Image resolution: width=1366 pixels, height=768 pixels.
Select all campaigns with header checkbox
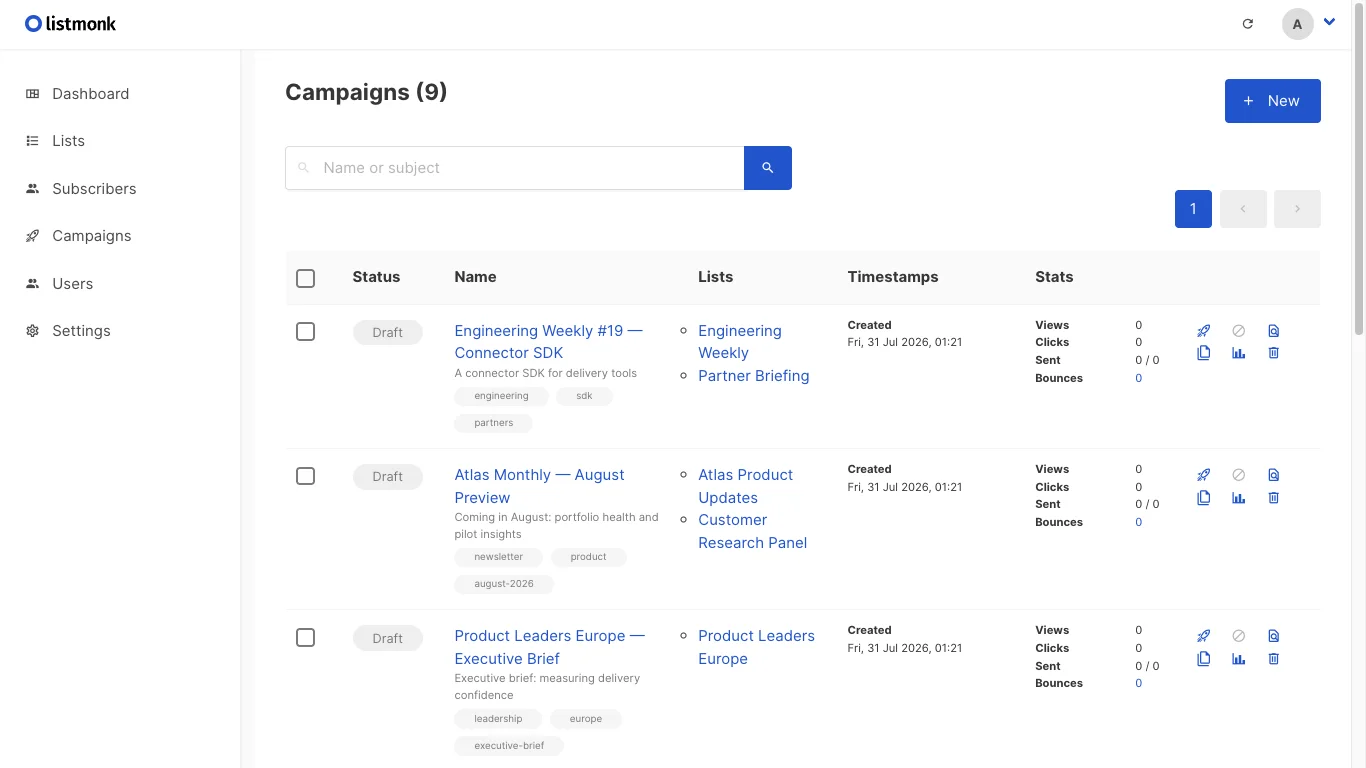pyautogui.click(x=306, y=278)
